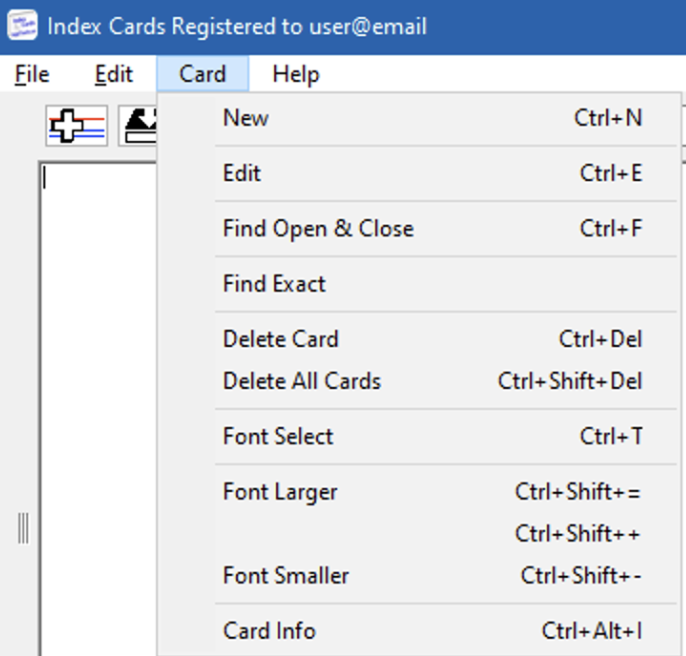Viewport: 686px width, 656px height.
Task: Open the Edit menu in menu bar
Action: [x=114, y=74]
